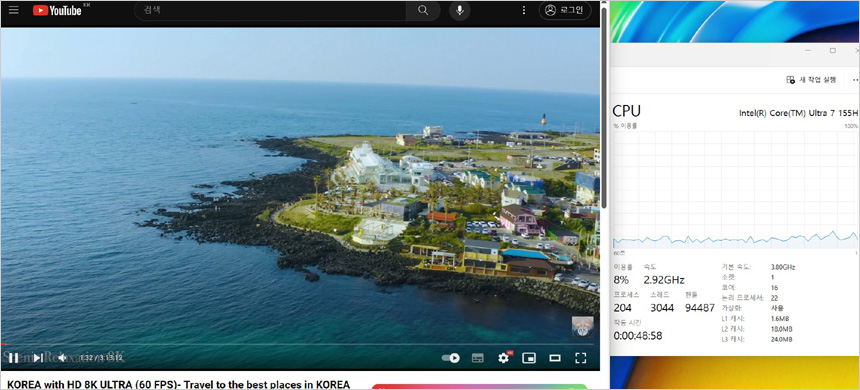Toggle subtitles with captions icon
The width and height of the screenshot is (860, 390).
coord(478,358)
